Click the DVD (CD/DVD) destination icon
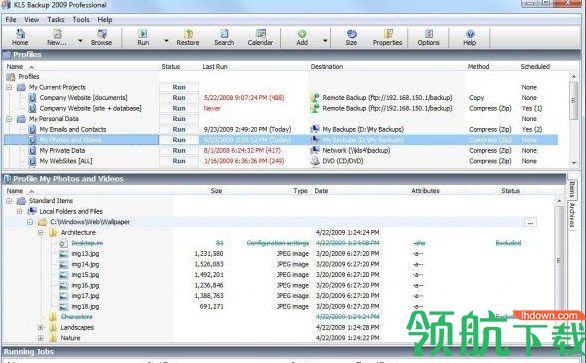The height and width of the screenshot is (363, 586). pyautogui.click(x=315, y=161)
